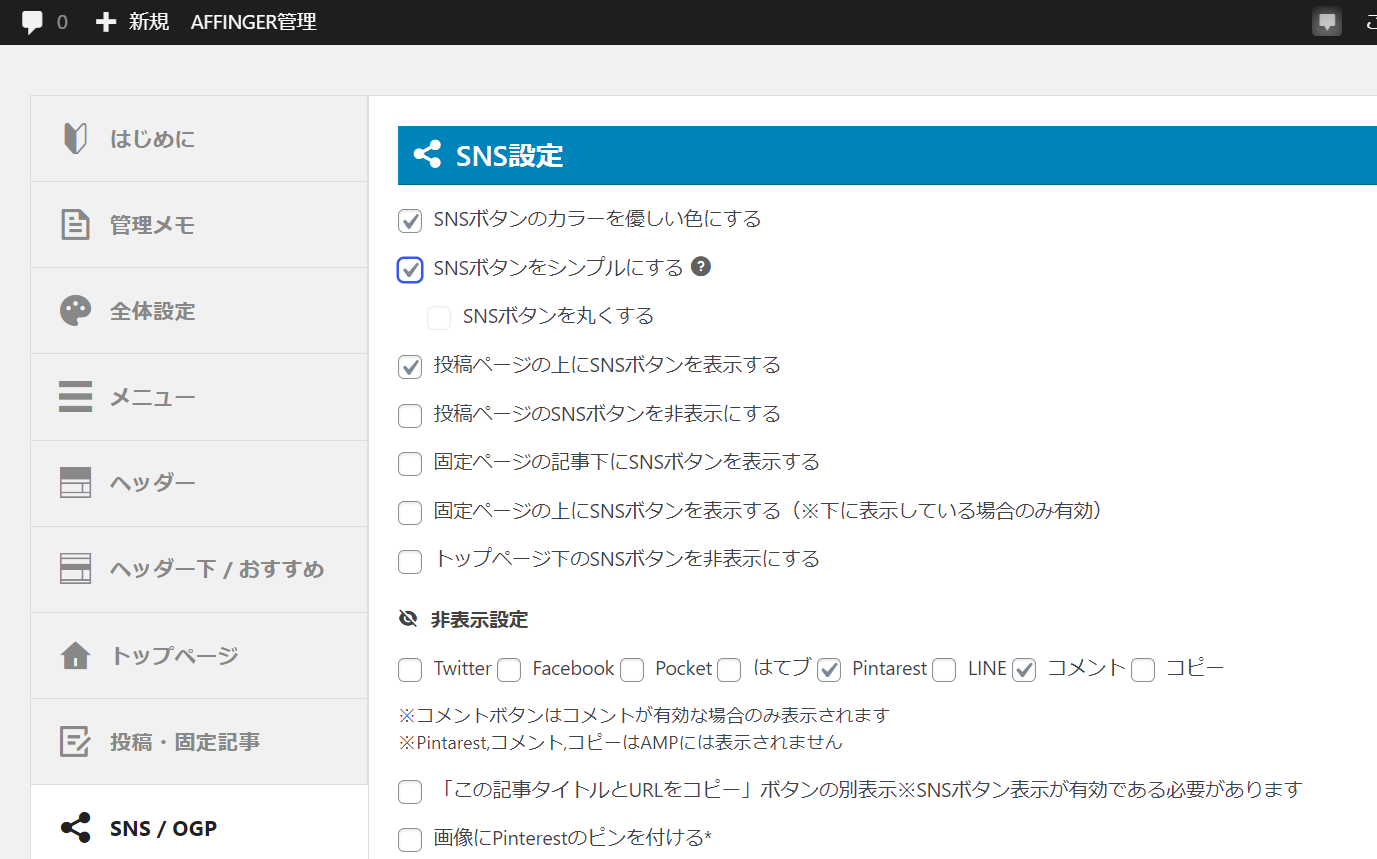This screenshot has height=859, width=1377.
Task: Enable 画像にPinterestのピンを付ける option
Action: 410,839
